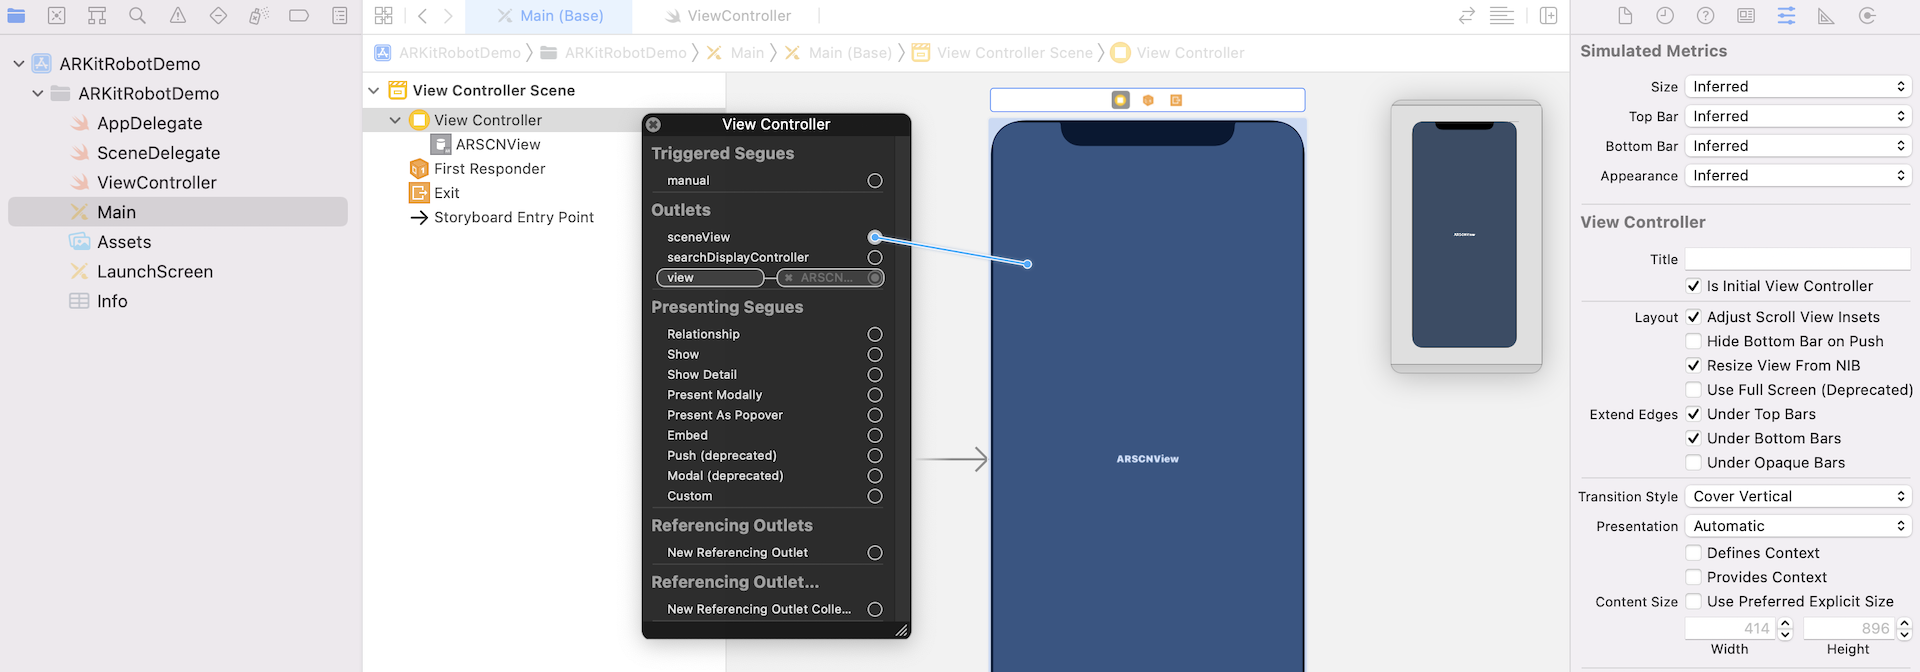Show the Source Control navigator
1920x672 pixels.
(x=57, y=16)
